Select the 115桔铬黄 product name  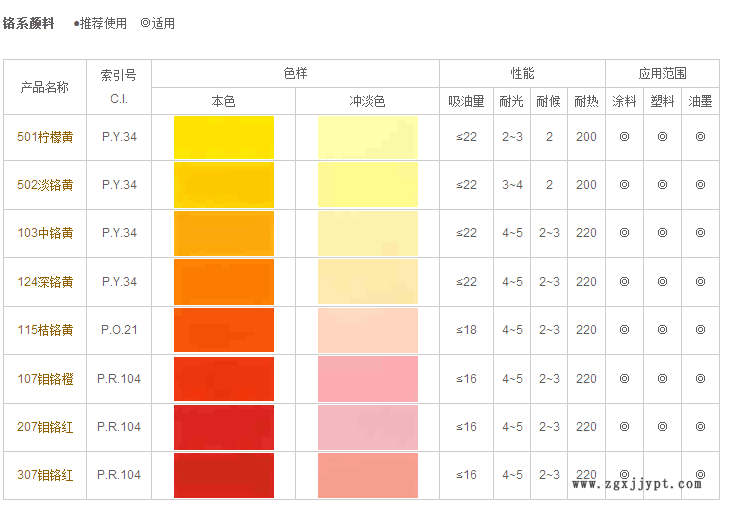coord(45,330)
